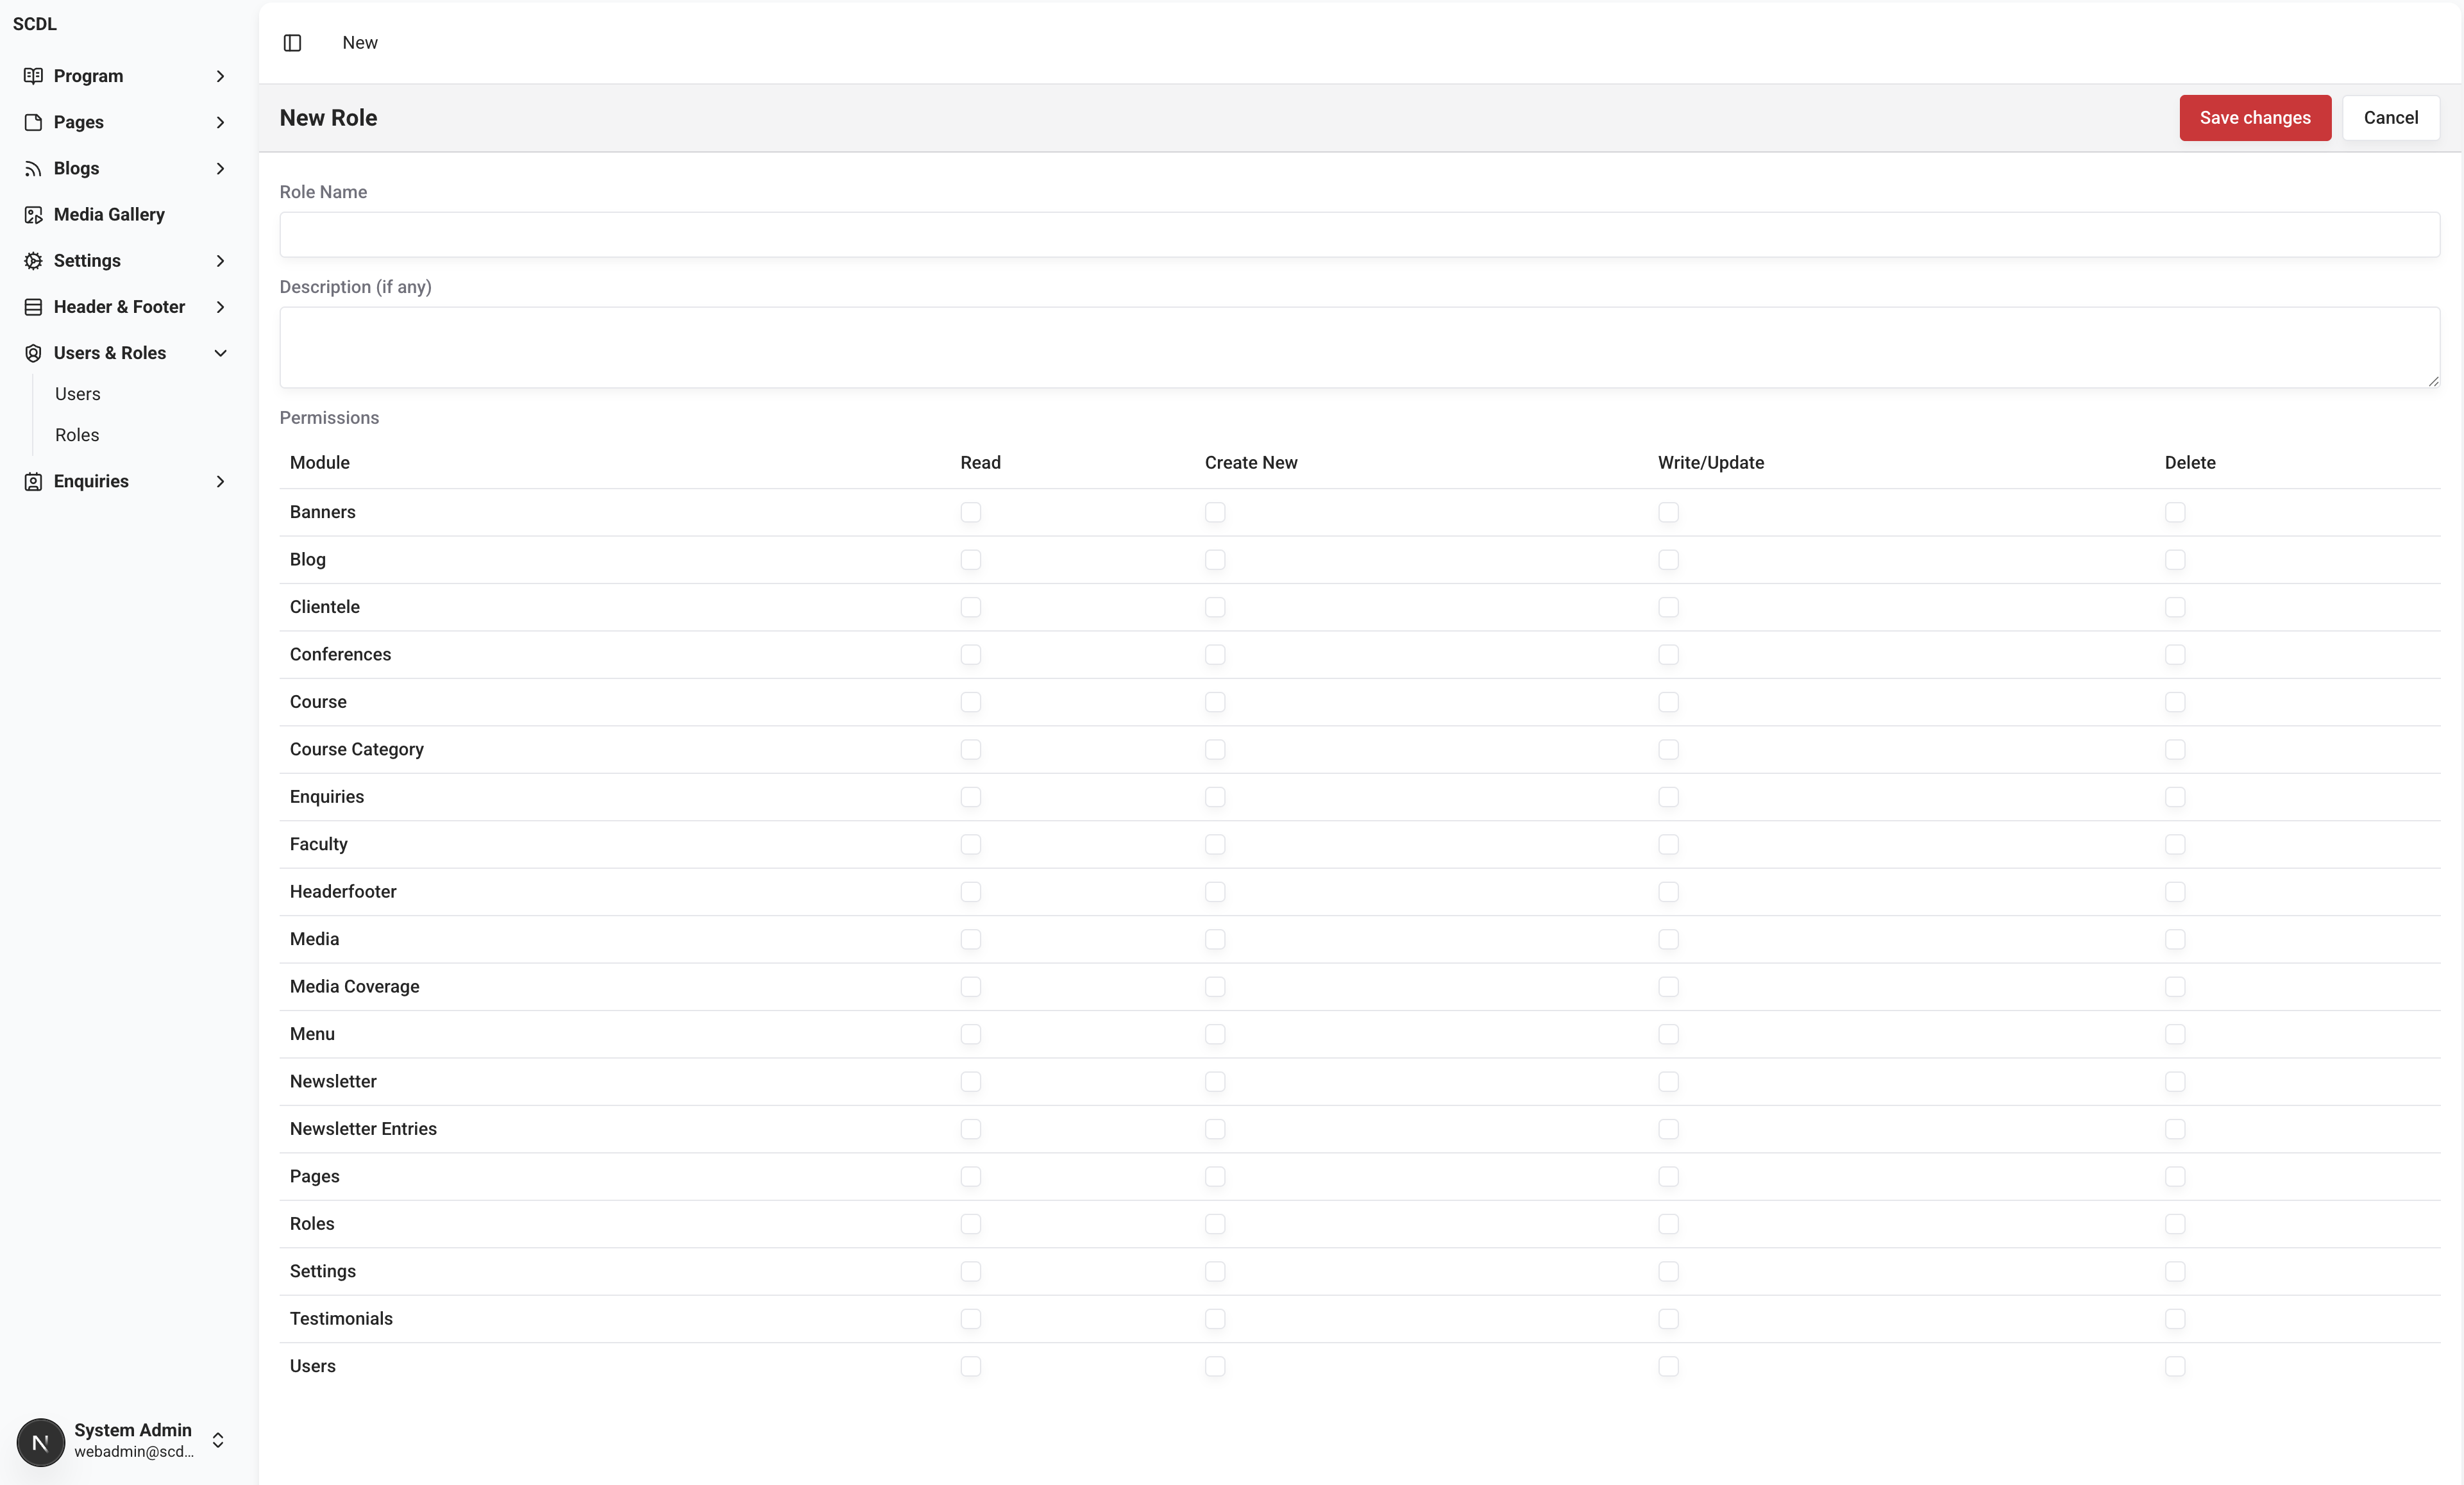The height and width of the screenshot is (1485, 2464).
Task: Enable Read permission for Banners
Action: pos(970,512)
